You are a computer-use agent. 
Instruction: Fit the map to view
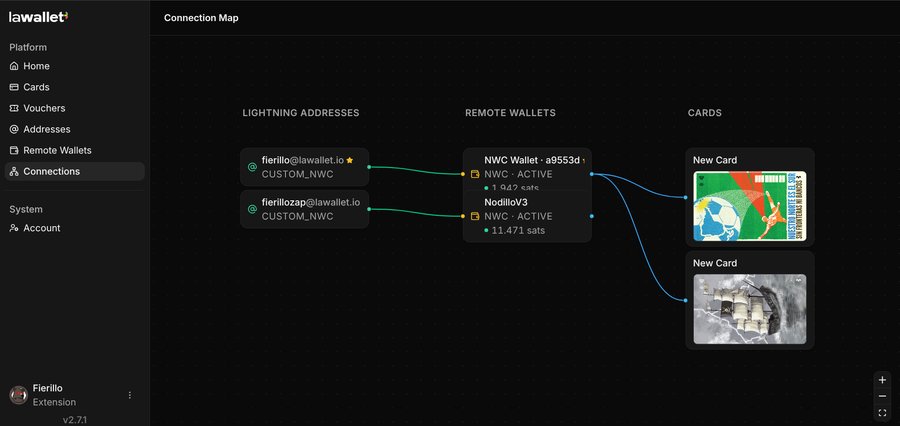tap(882, 413)
